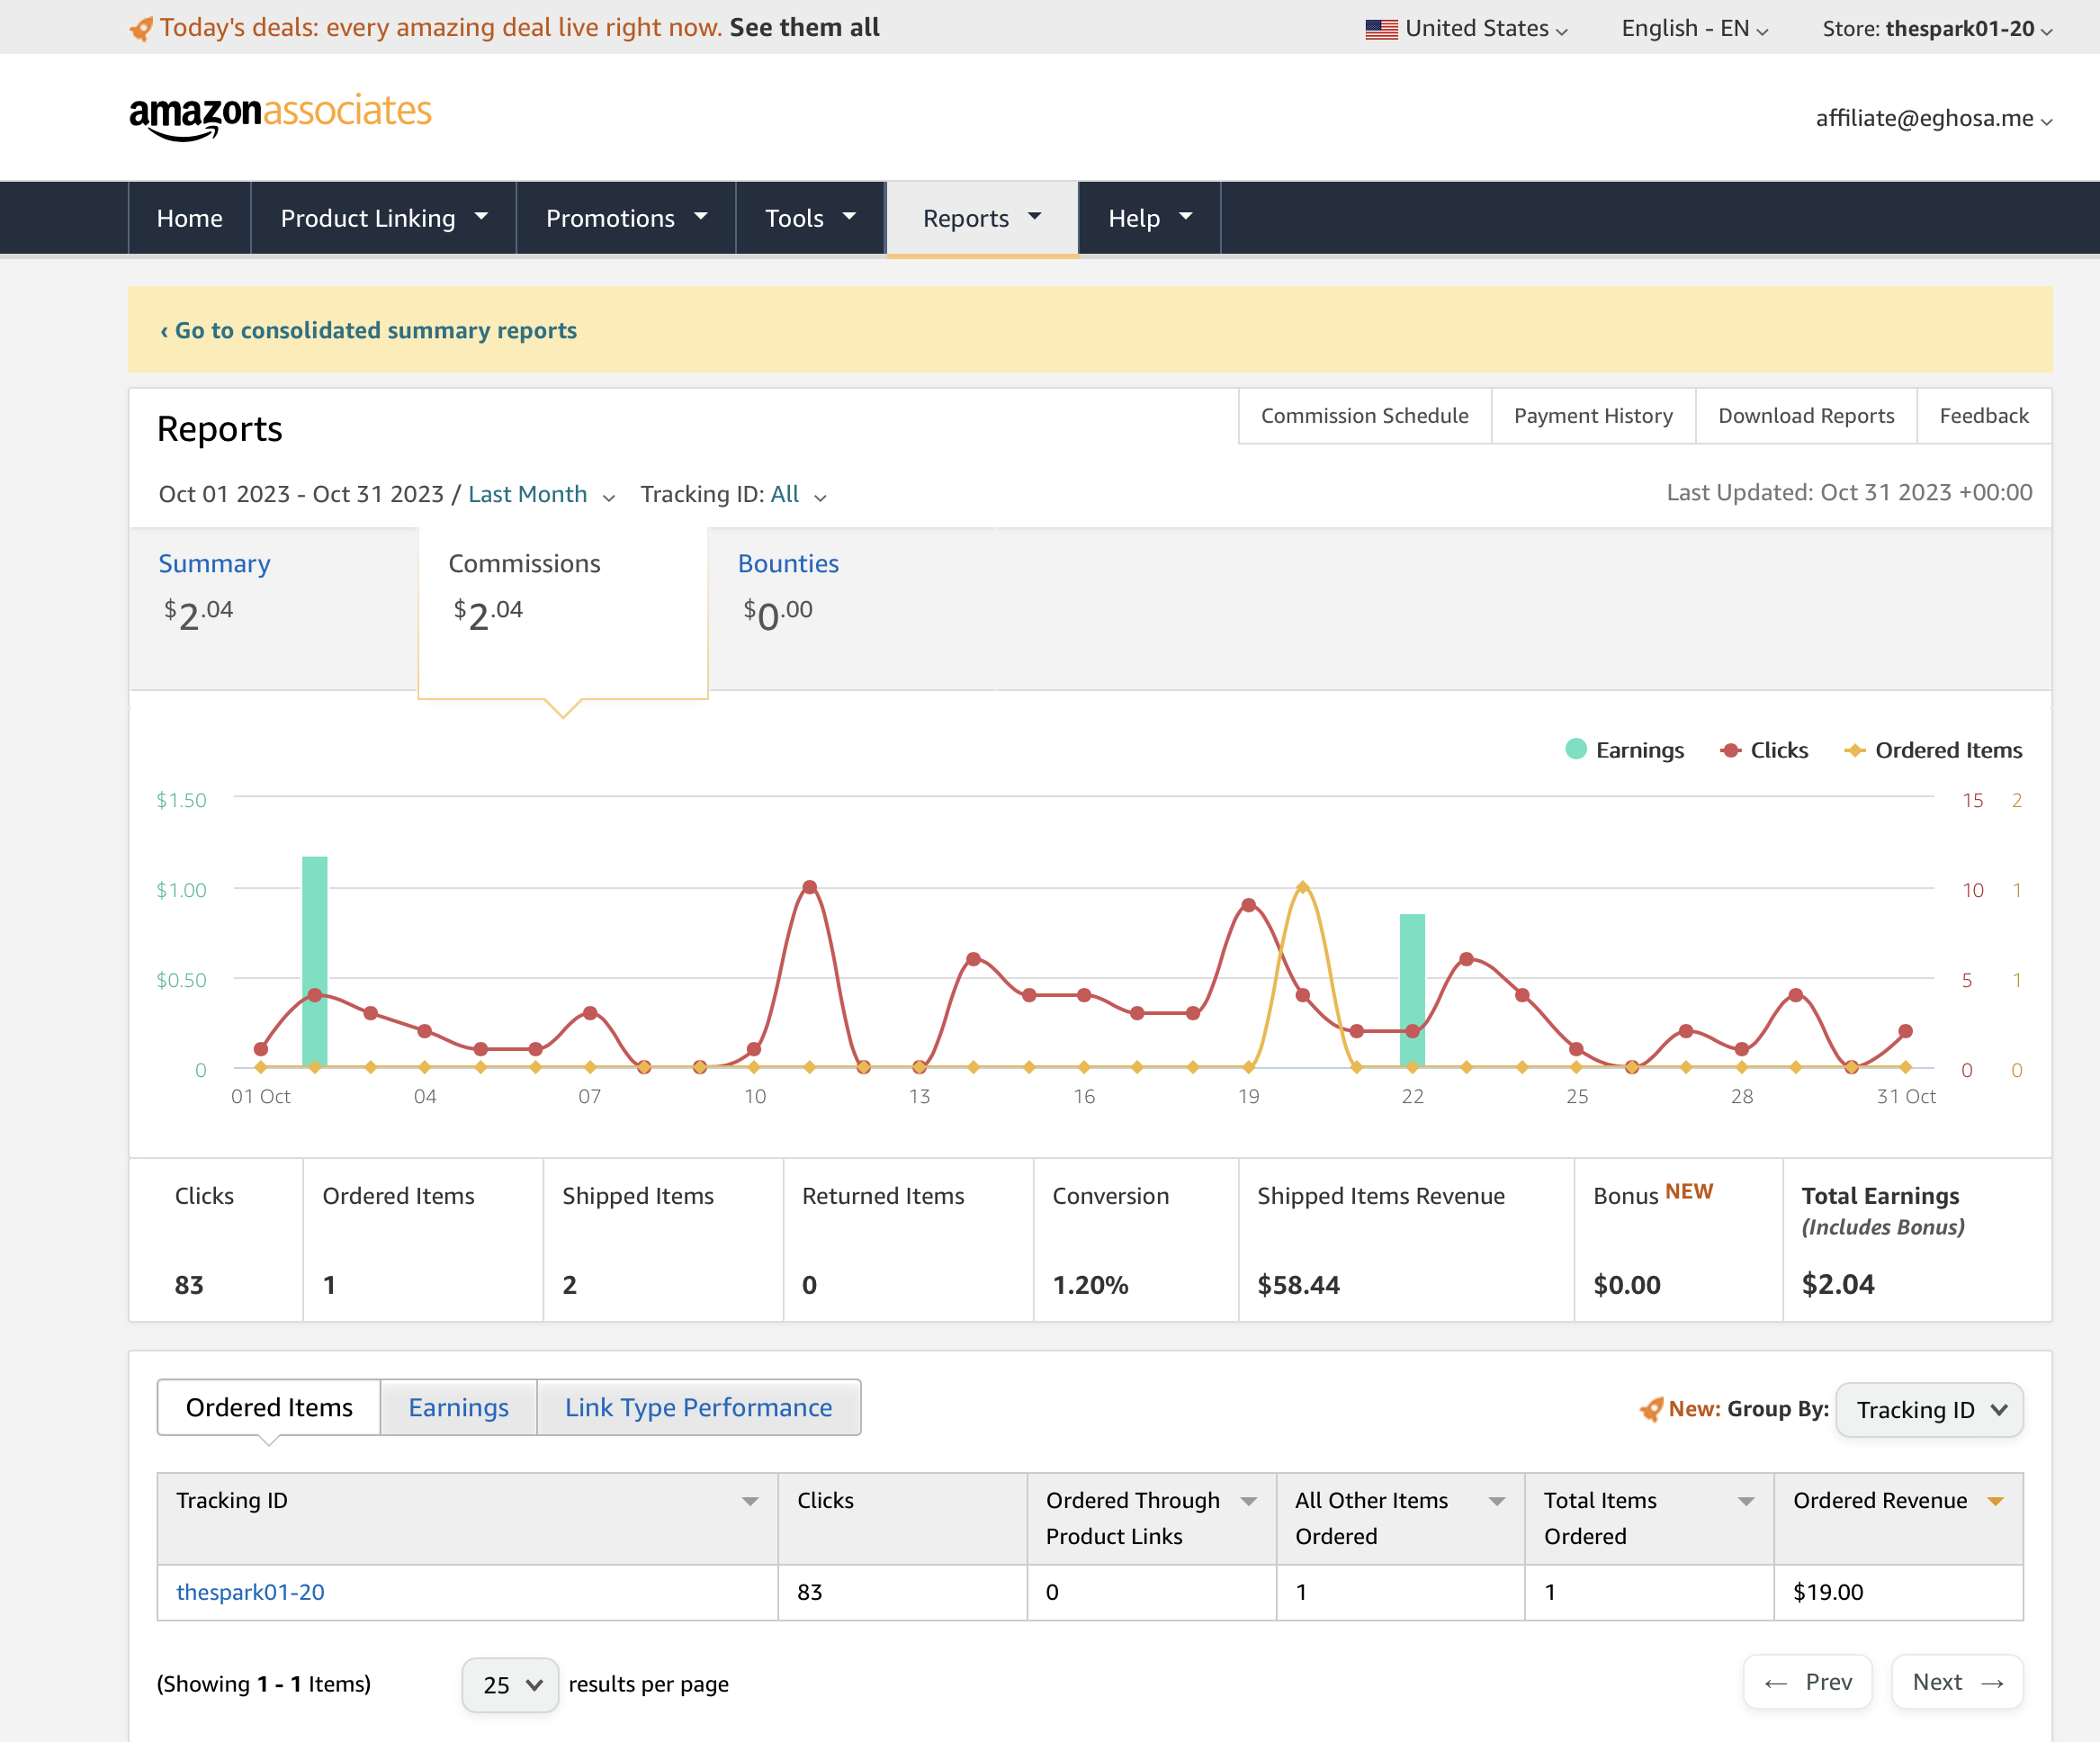Open thespark01-20 tracking ID link
This screenshot has width=2100, height=1742.
coord(250,1592)
